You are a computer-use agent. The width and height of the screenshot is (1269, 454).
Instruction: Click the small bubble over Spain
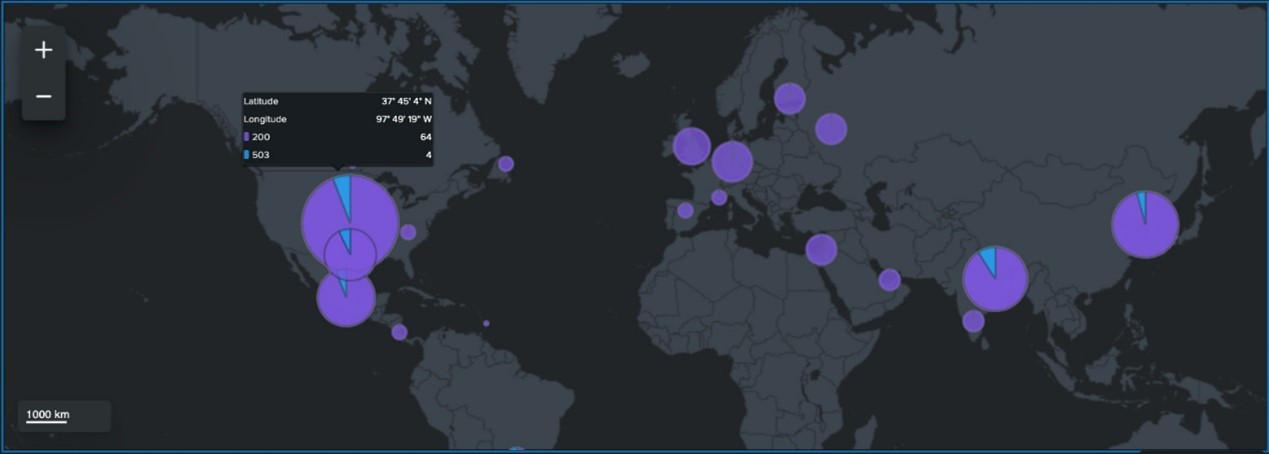(x=685, y=210)
